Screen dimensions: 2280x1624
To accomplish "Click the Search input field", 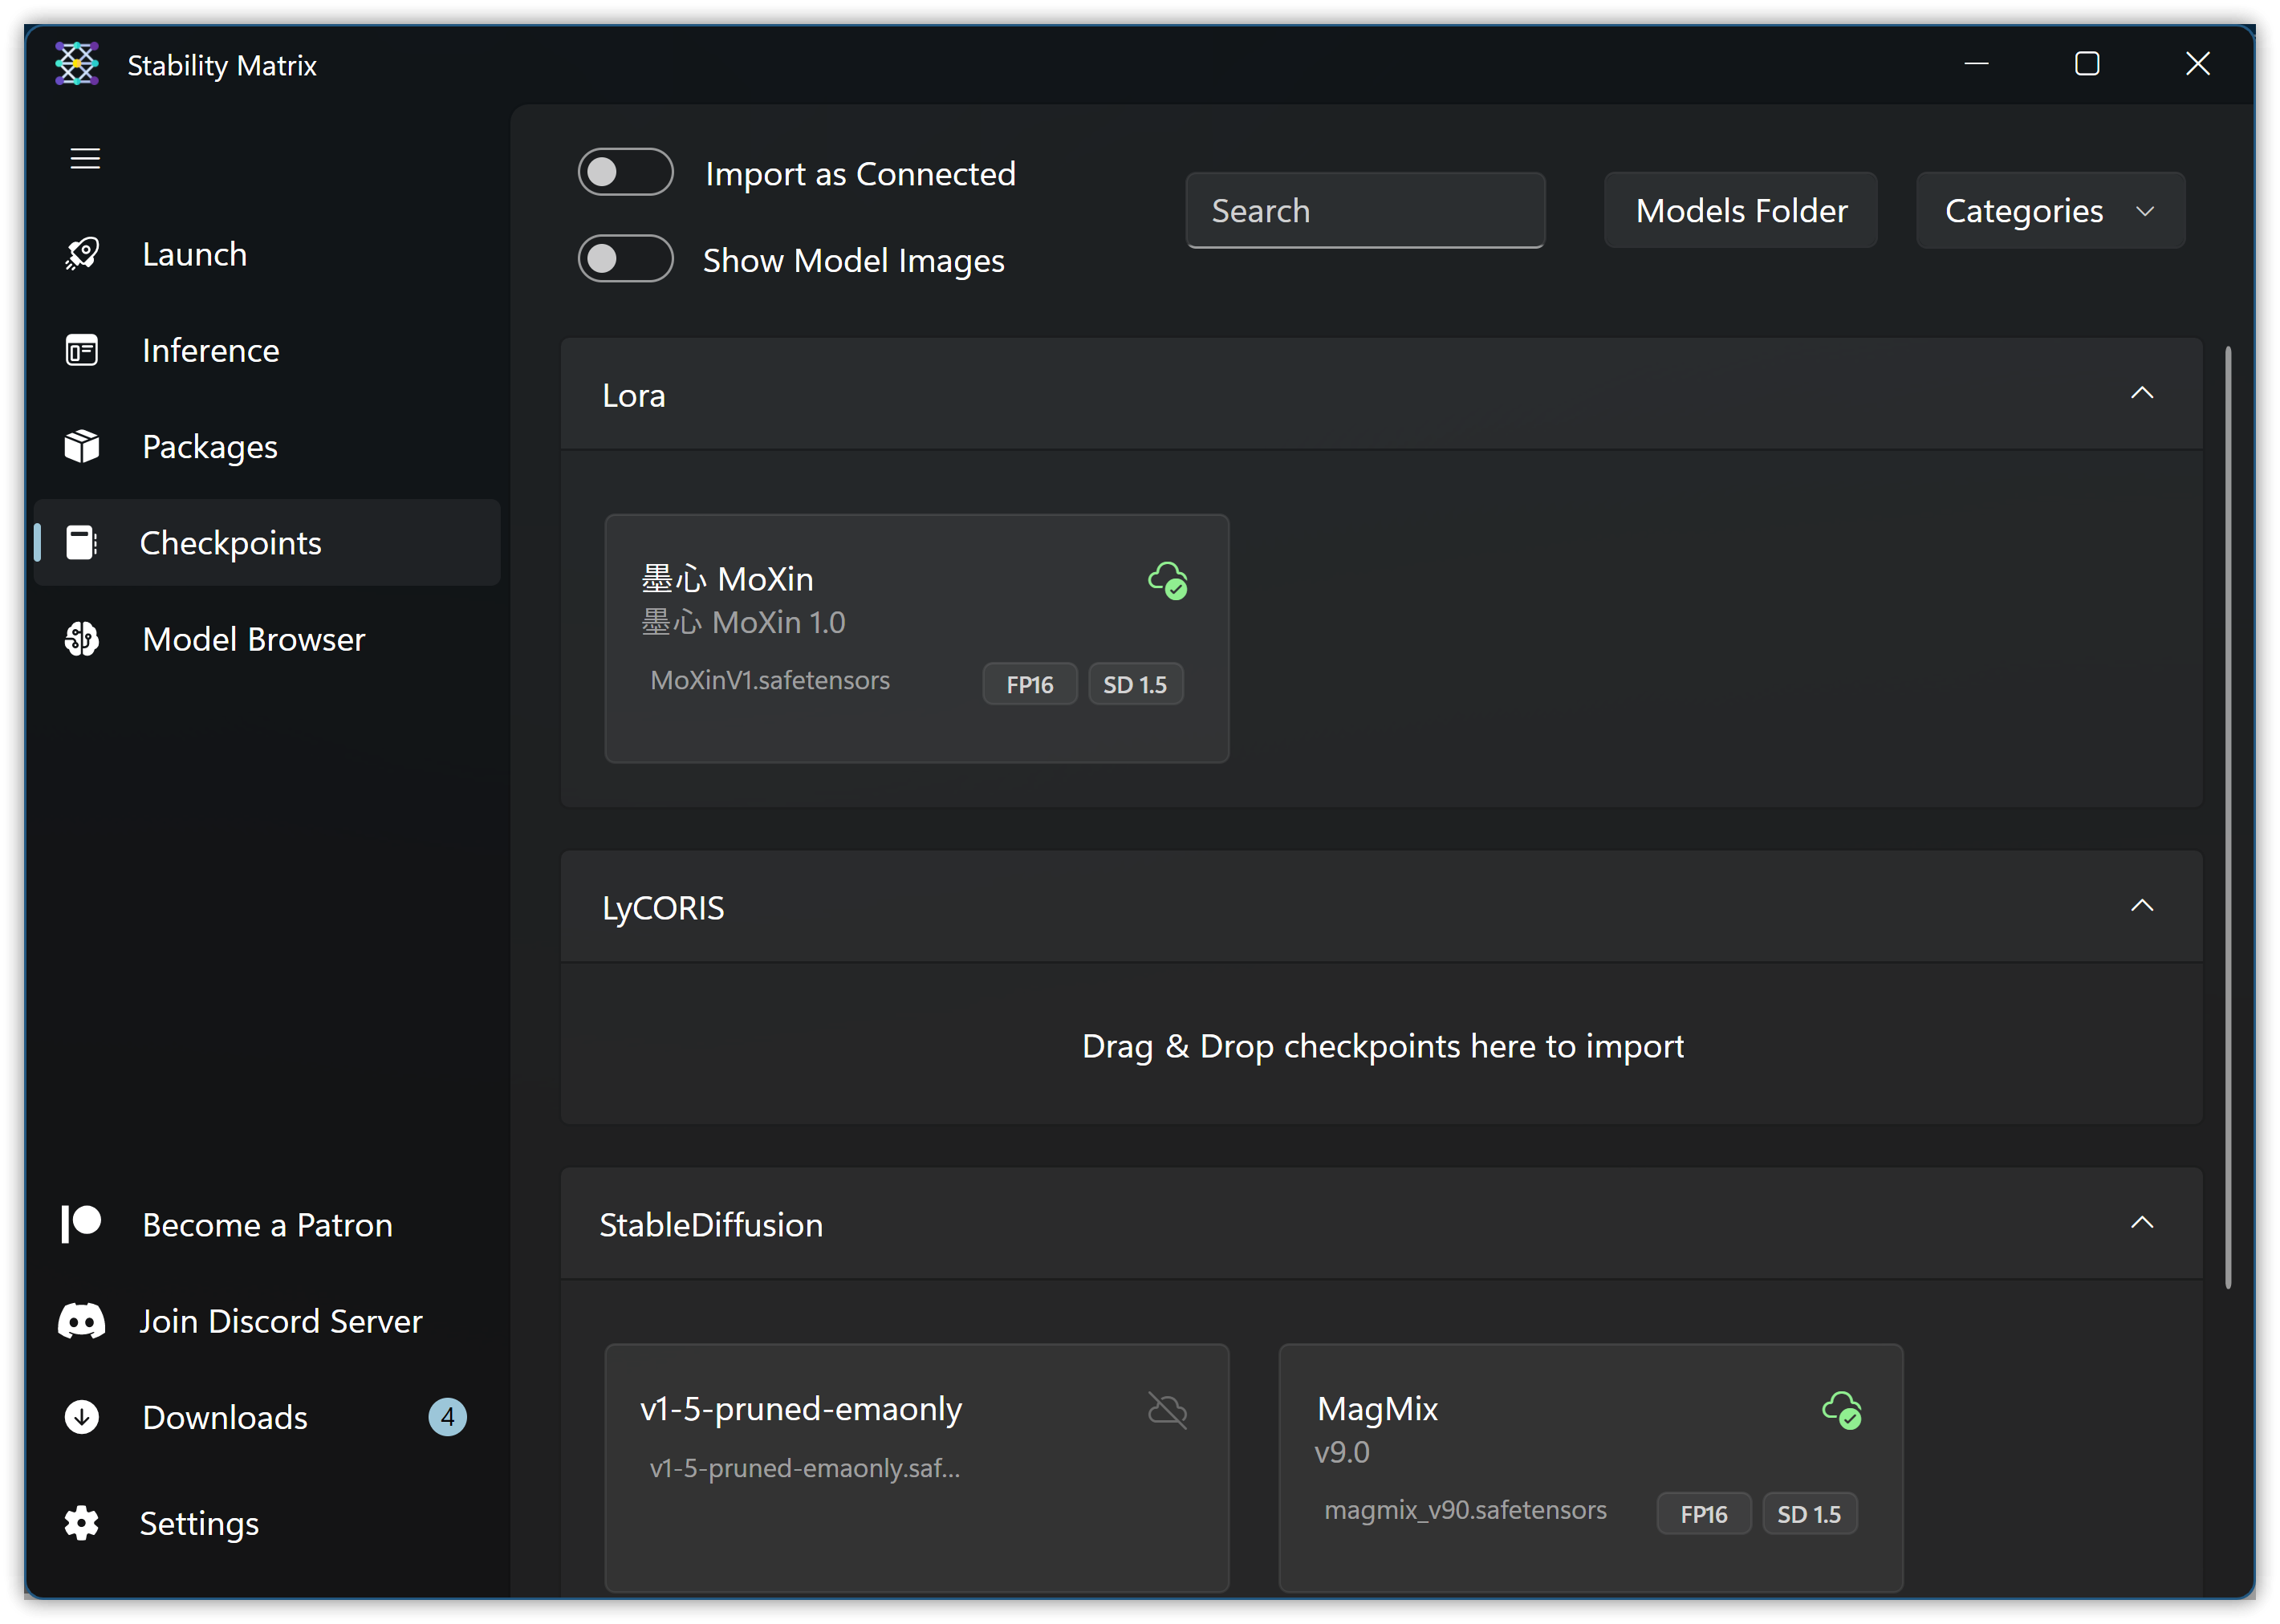I will tap(1364, 211).
